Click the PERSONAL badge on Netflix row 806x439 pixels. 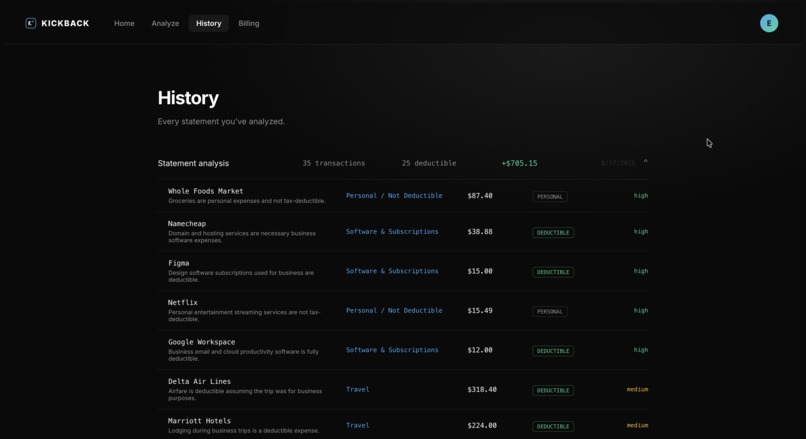549,312
